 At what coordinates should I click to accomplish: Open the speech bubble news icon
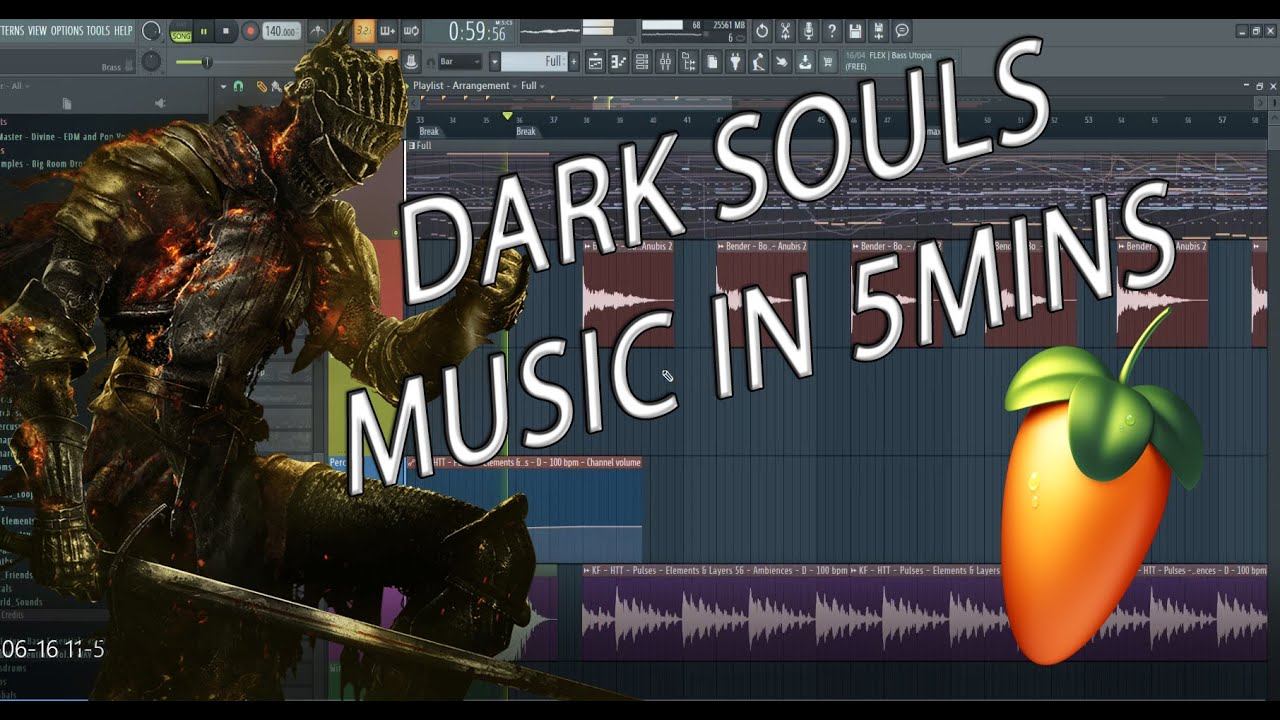pyautogui.click(x=902, y=31)
